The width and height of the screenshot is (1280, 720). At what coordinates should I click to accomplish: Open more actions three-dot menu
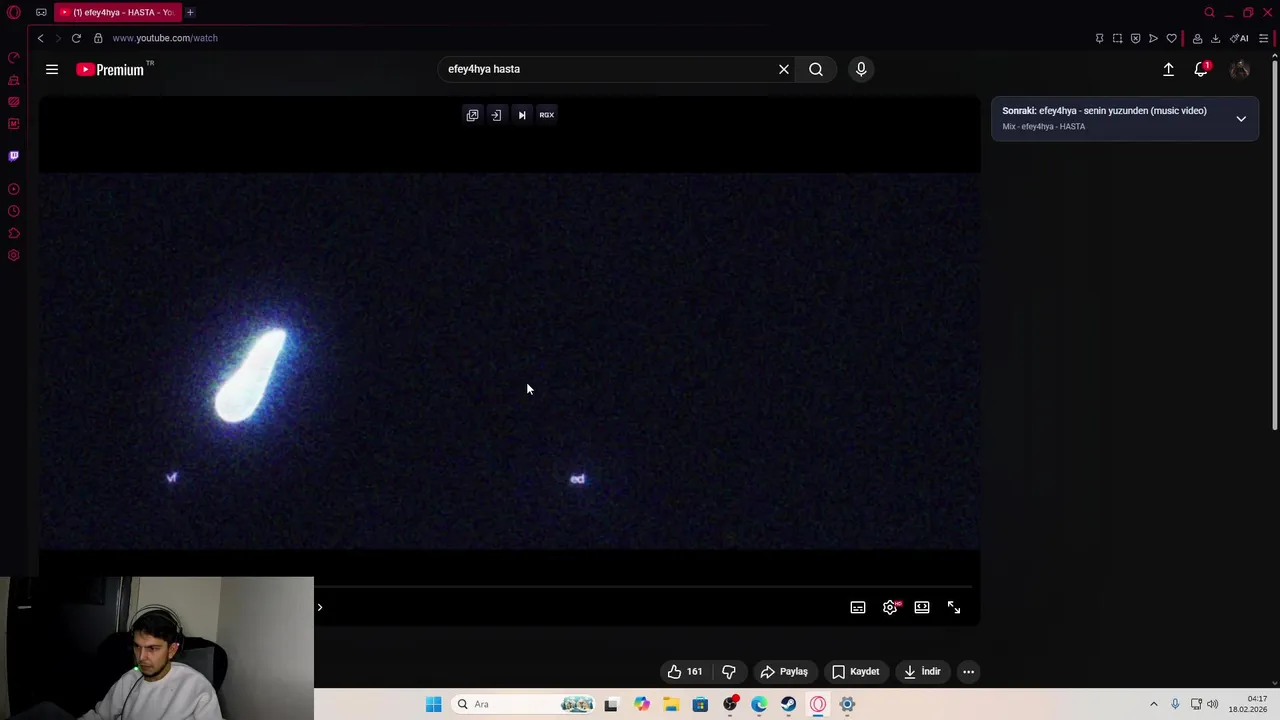968,671
